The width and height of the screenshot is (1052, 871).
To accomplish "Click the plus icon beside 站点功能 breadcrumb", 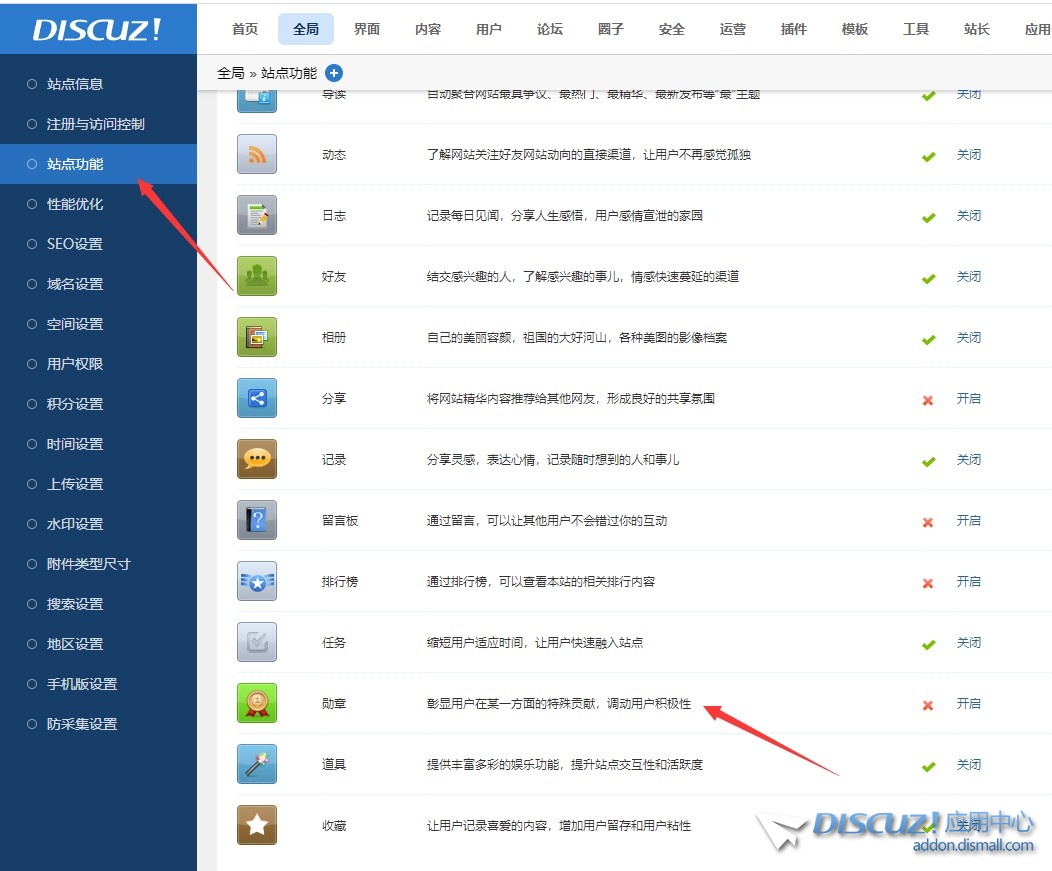I will point(334,73).
